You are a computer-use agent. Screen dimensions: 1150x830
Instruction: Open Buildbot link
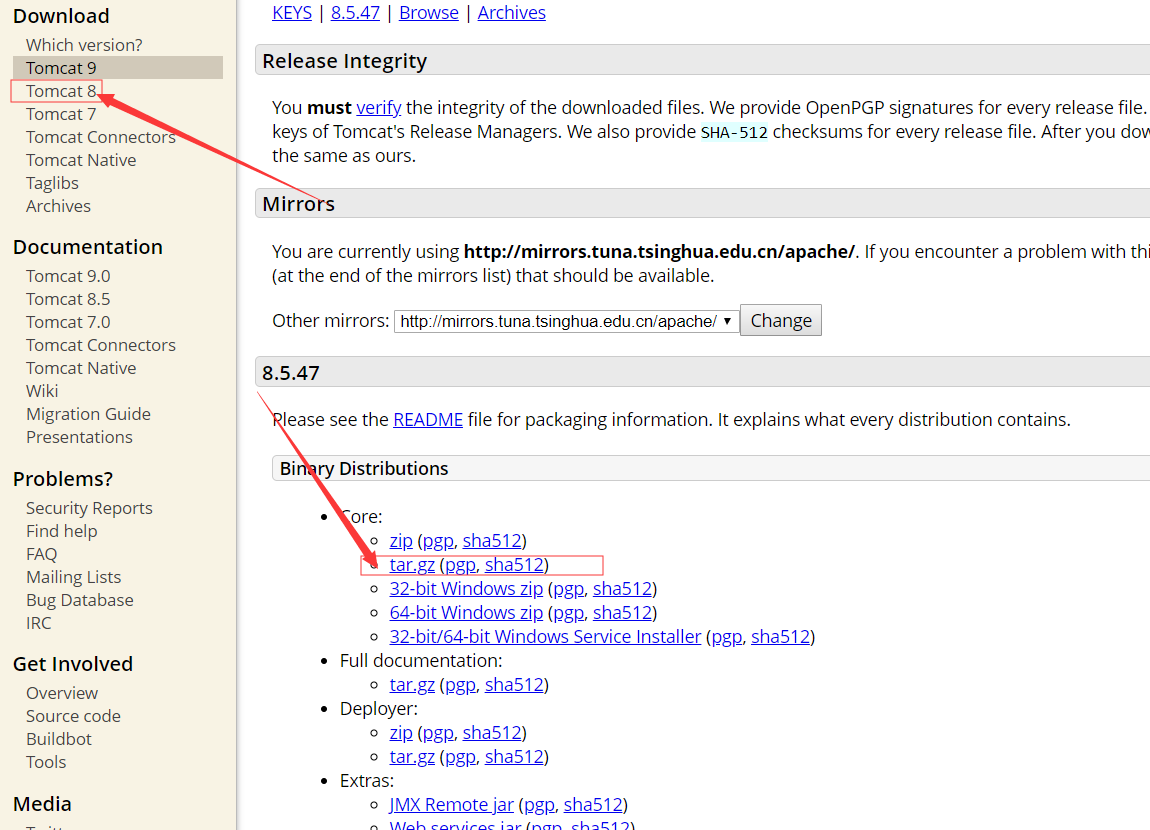[59, 739]
